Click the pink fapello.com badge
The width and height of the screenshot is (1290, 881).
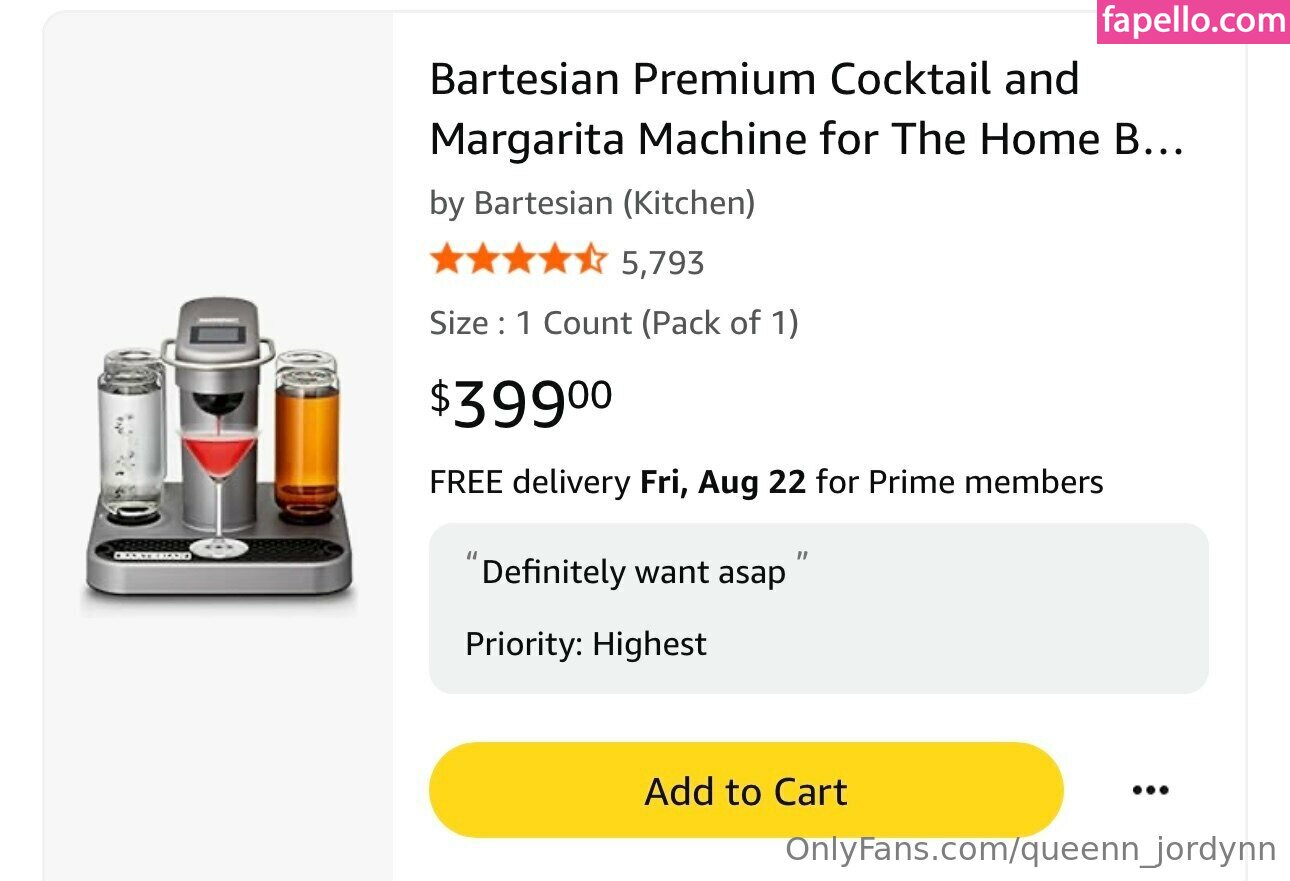pyautogui.click(x=1193, y=21)
